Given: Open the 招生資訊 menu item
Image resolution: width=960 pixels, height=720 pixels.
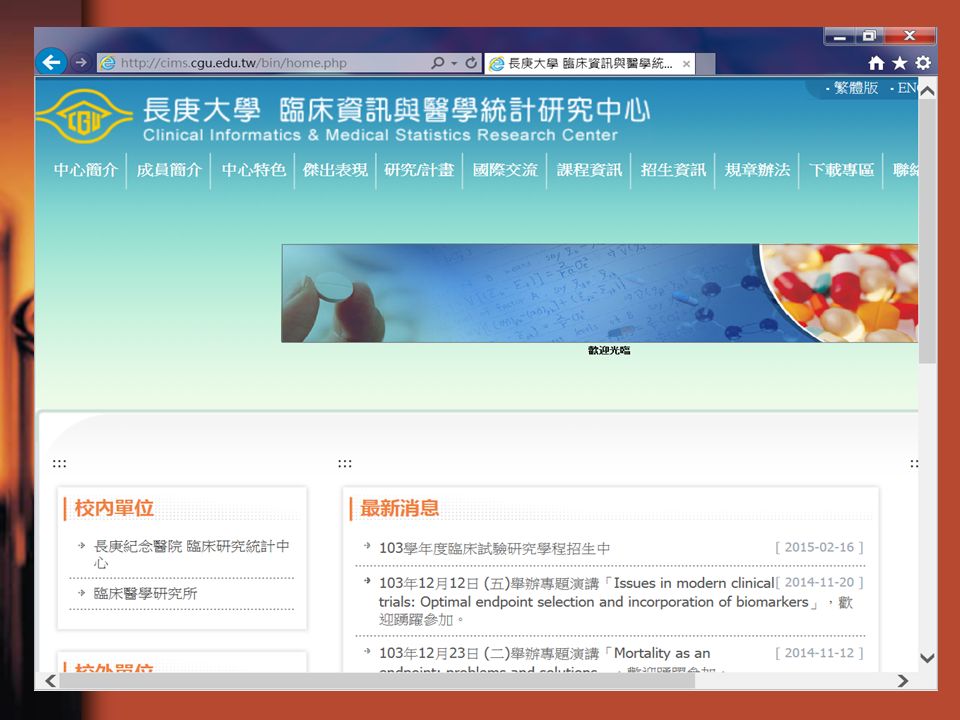Looking at the screenshot, I should point(673,170).
